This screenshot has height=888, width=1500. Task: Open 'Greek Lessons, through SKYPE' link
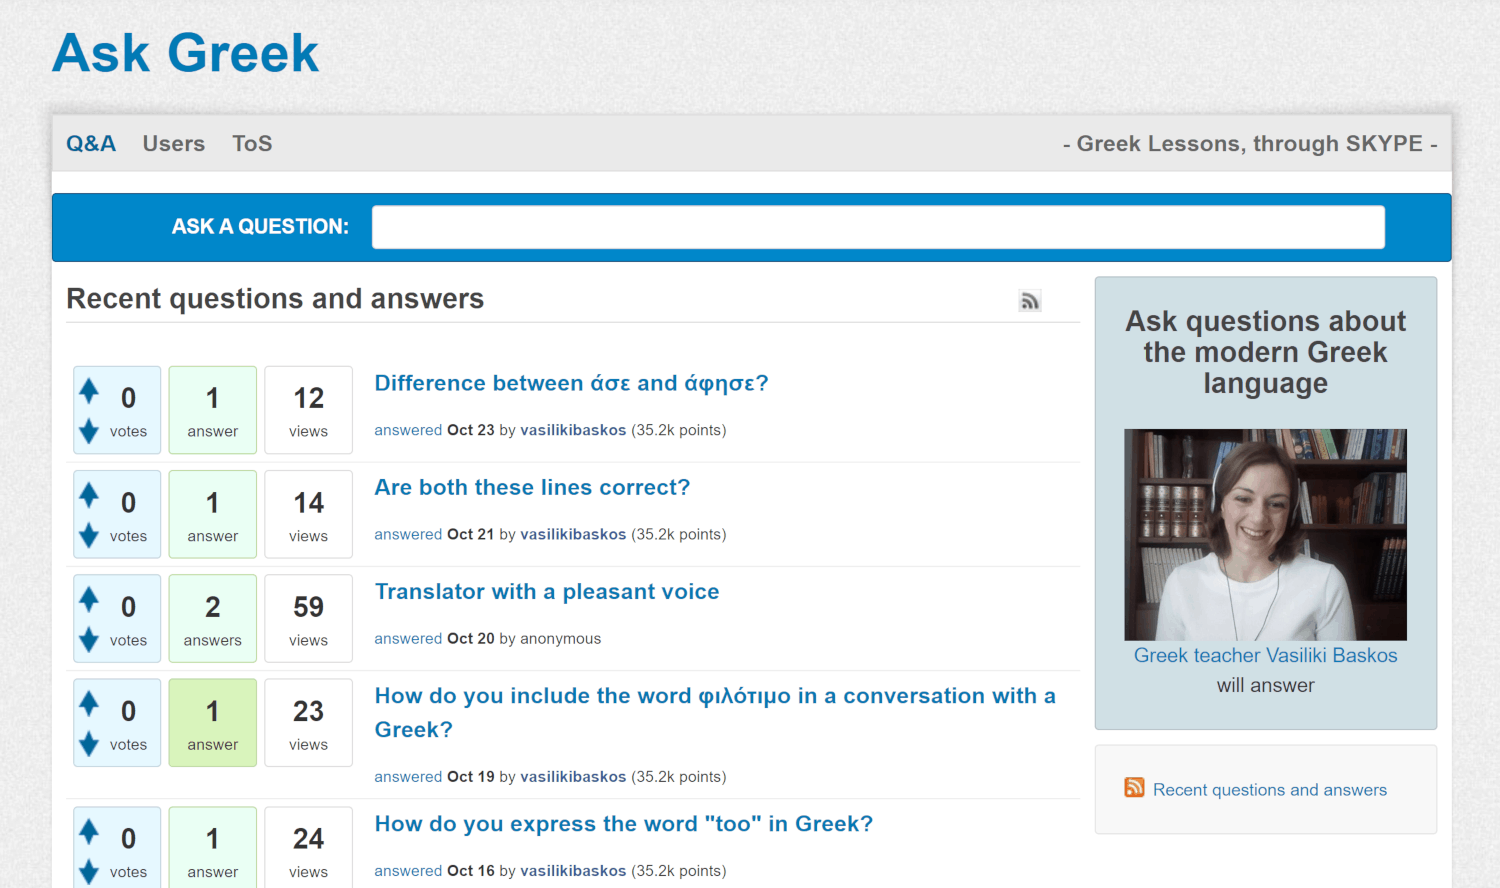[x=1250, y=144]
